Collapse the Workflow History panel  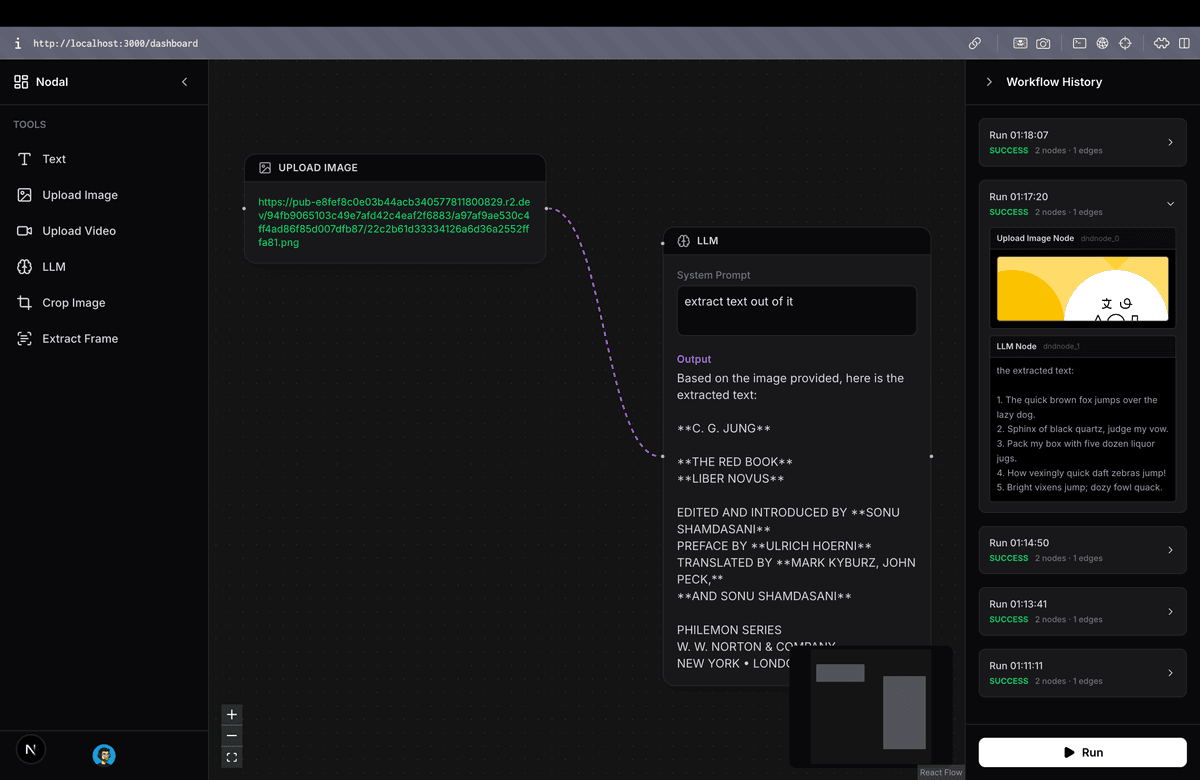coord(989,82)
